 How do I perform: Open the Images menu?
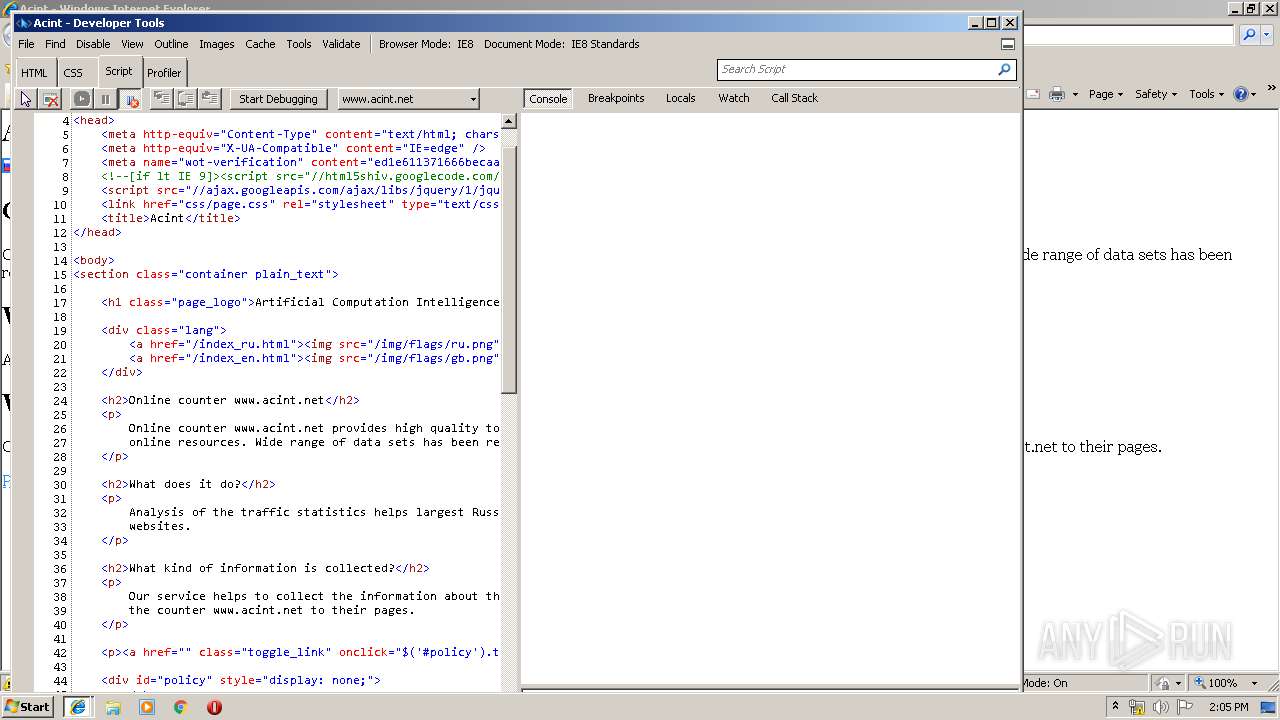click(216, 44)
